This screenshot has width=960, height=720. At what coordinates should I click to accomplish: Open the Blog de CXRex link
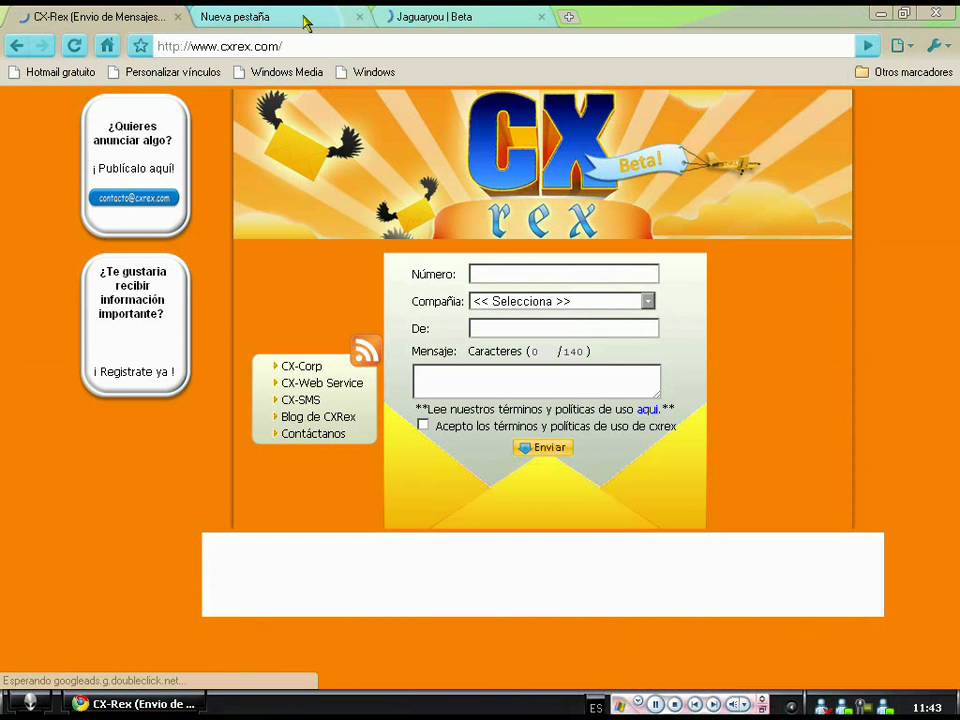pos(318,417)
